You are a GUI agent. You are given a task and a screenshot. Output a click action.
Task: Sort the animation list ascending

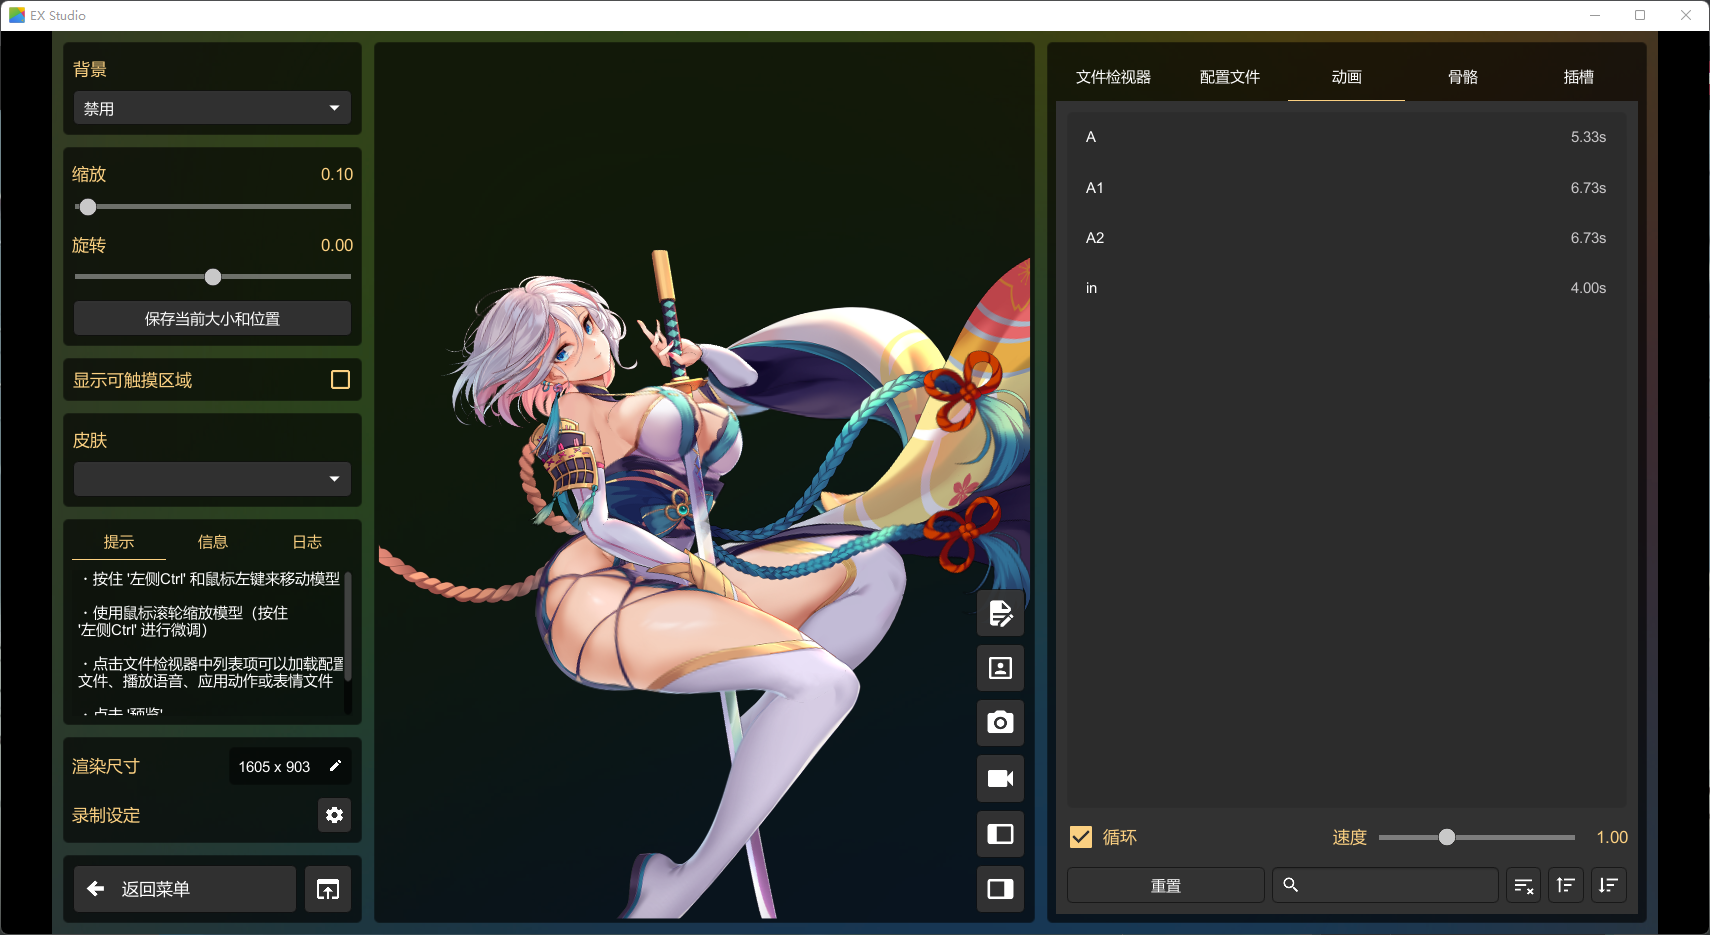pos(1566,885)
